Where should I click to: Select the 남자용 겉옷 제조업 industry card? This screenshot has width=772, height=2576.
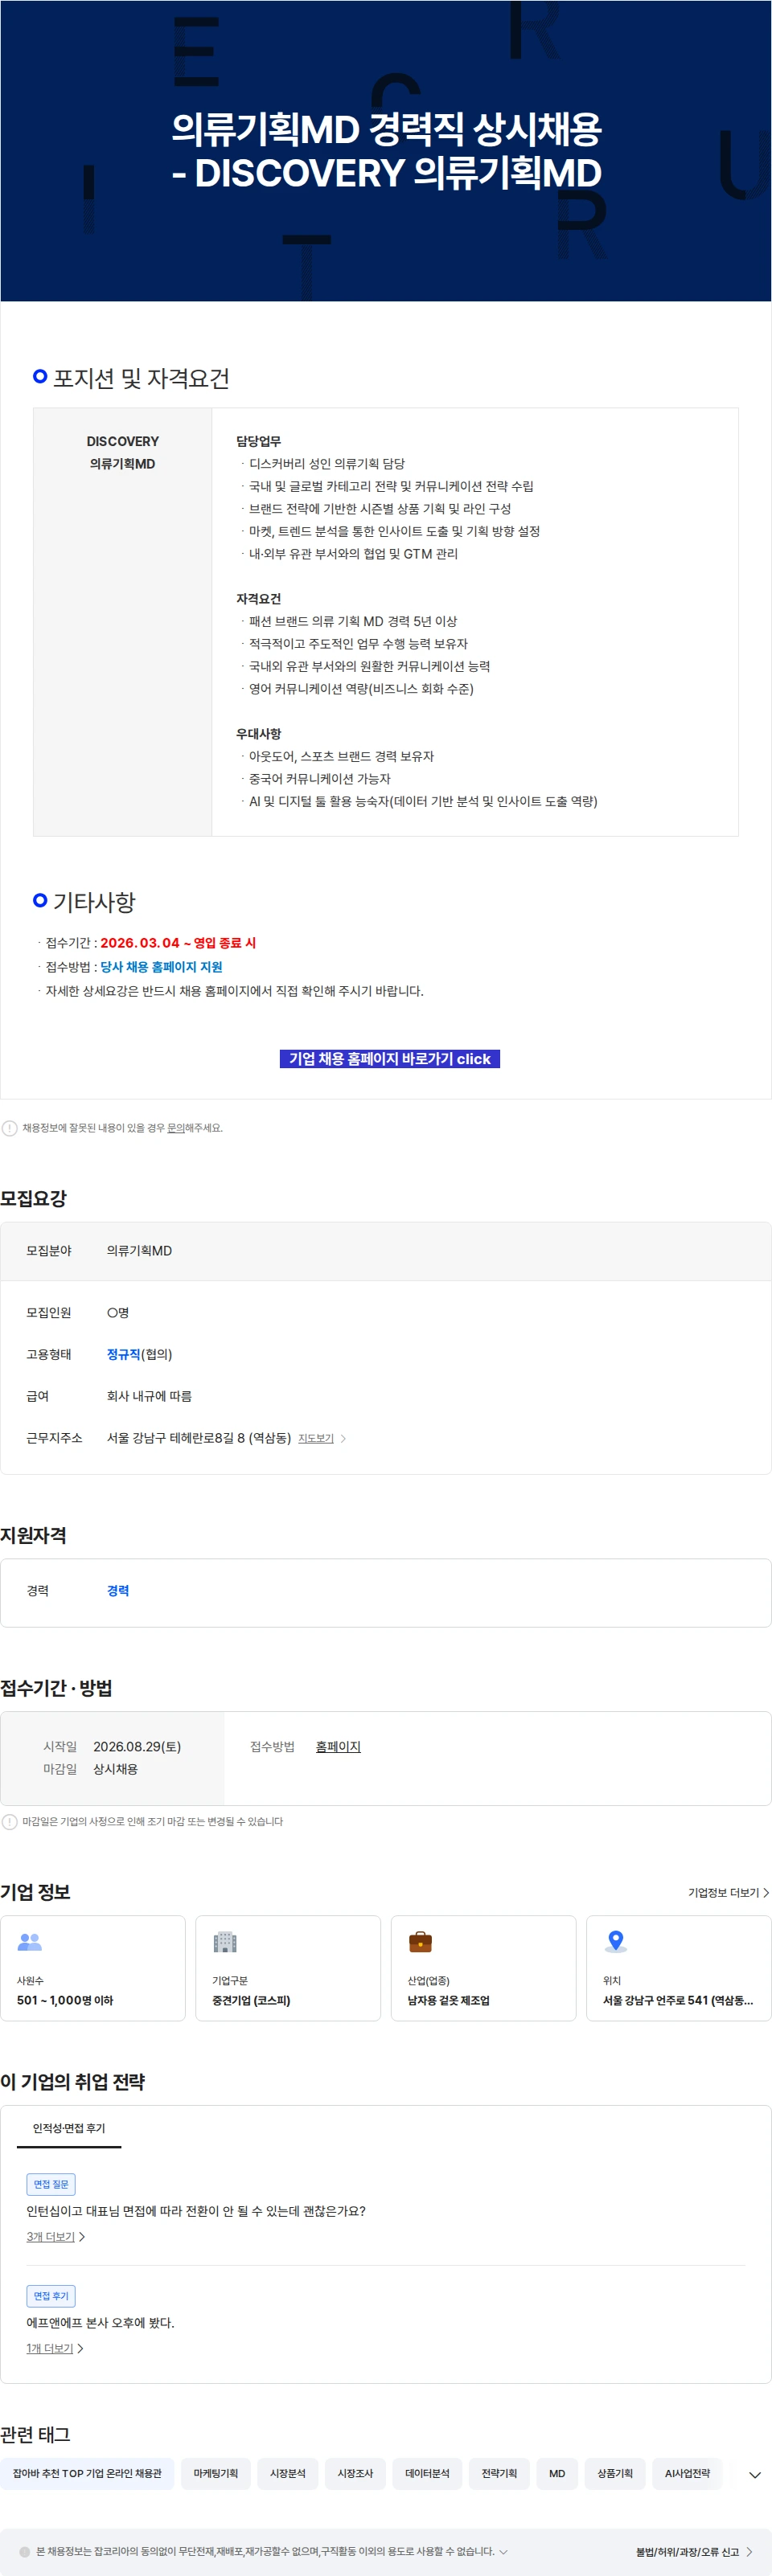[483, 1968]
